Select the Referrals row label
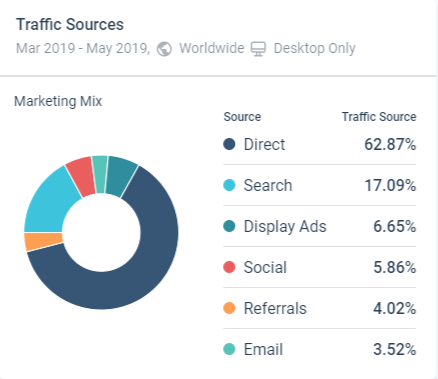 (x=275, y=308)
